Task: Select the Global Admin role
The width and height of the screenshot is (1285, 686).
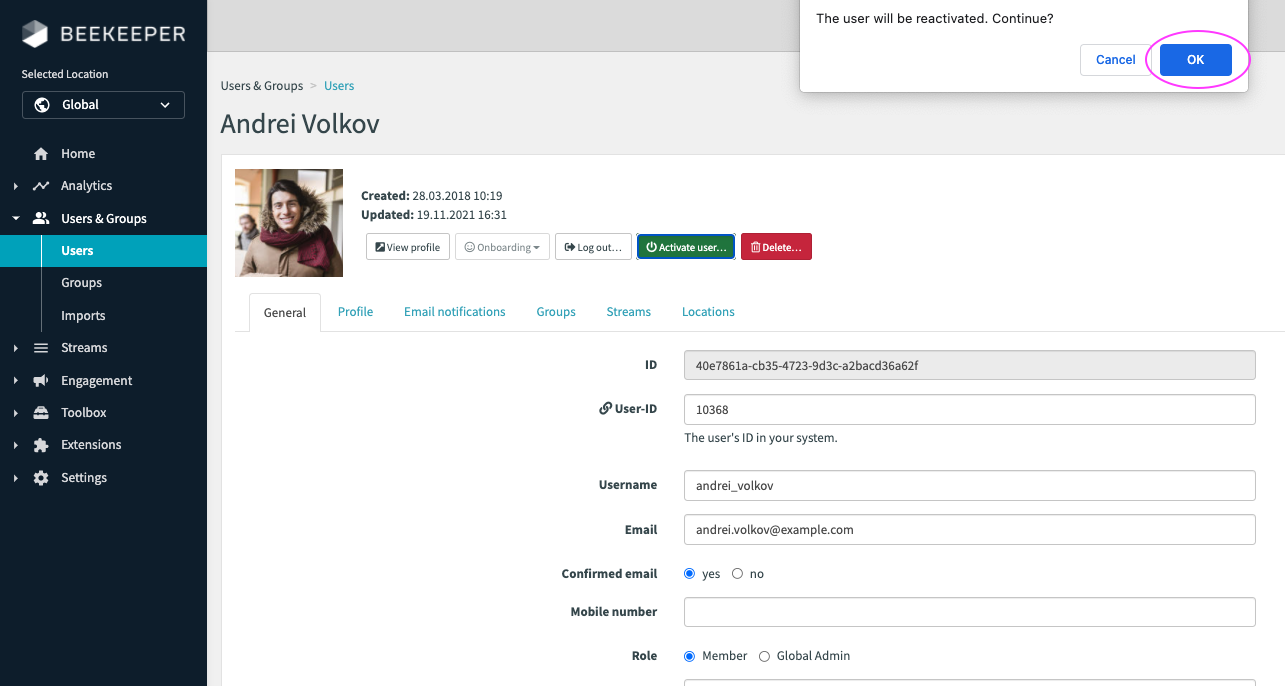Action: tap(764, 656)
